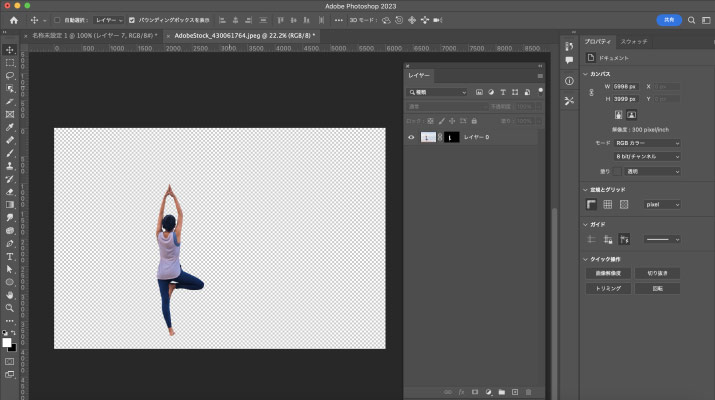This screenshot has height=400, width=715.
Task: Select the Move tool in the toolbar
Action: [10, 49]
